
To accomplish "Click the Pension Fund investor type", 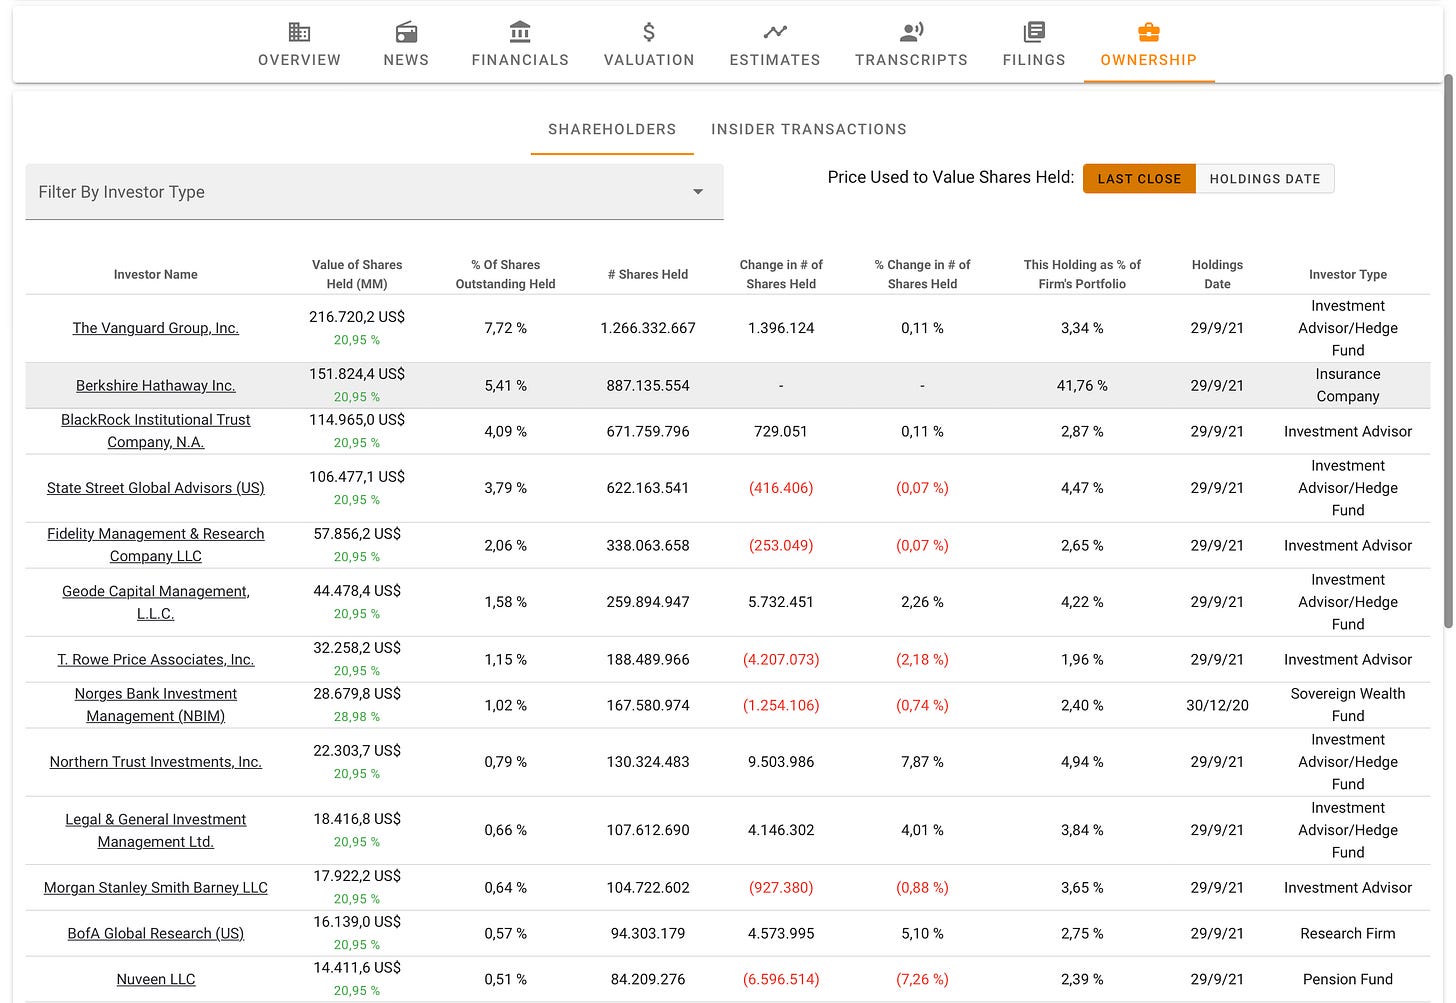I will tap(1348, 979).
